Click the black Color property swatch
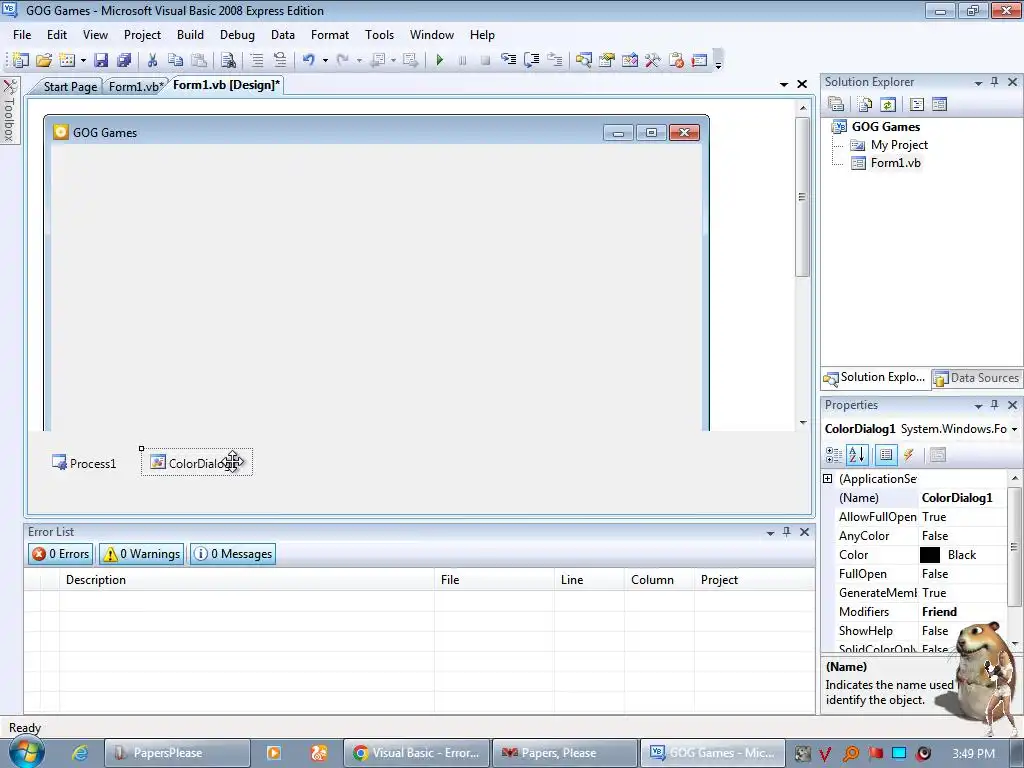The image size is (1024, 768). 929,554
